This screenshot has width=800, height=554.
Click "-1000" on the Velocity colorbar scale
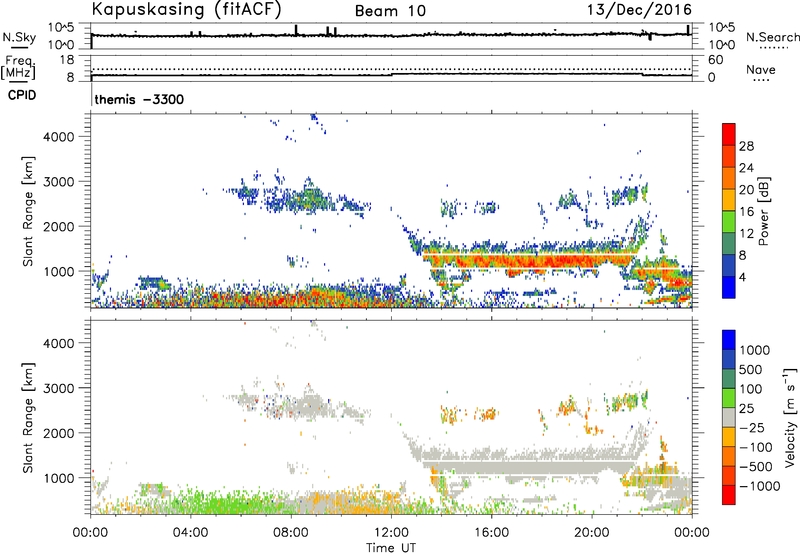coord(760,486)
